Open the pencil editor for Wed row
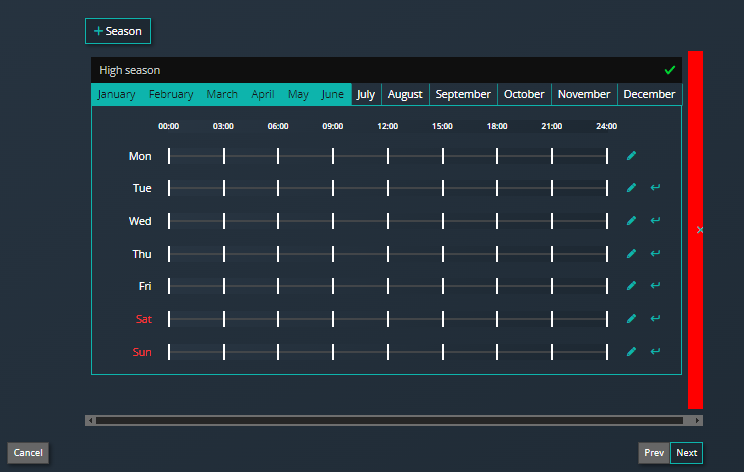Screen dimensions: 744x472 [x=631, y=221]
